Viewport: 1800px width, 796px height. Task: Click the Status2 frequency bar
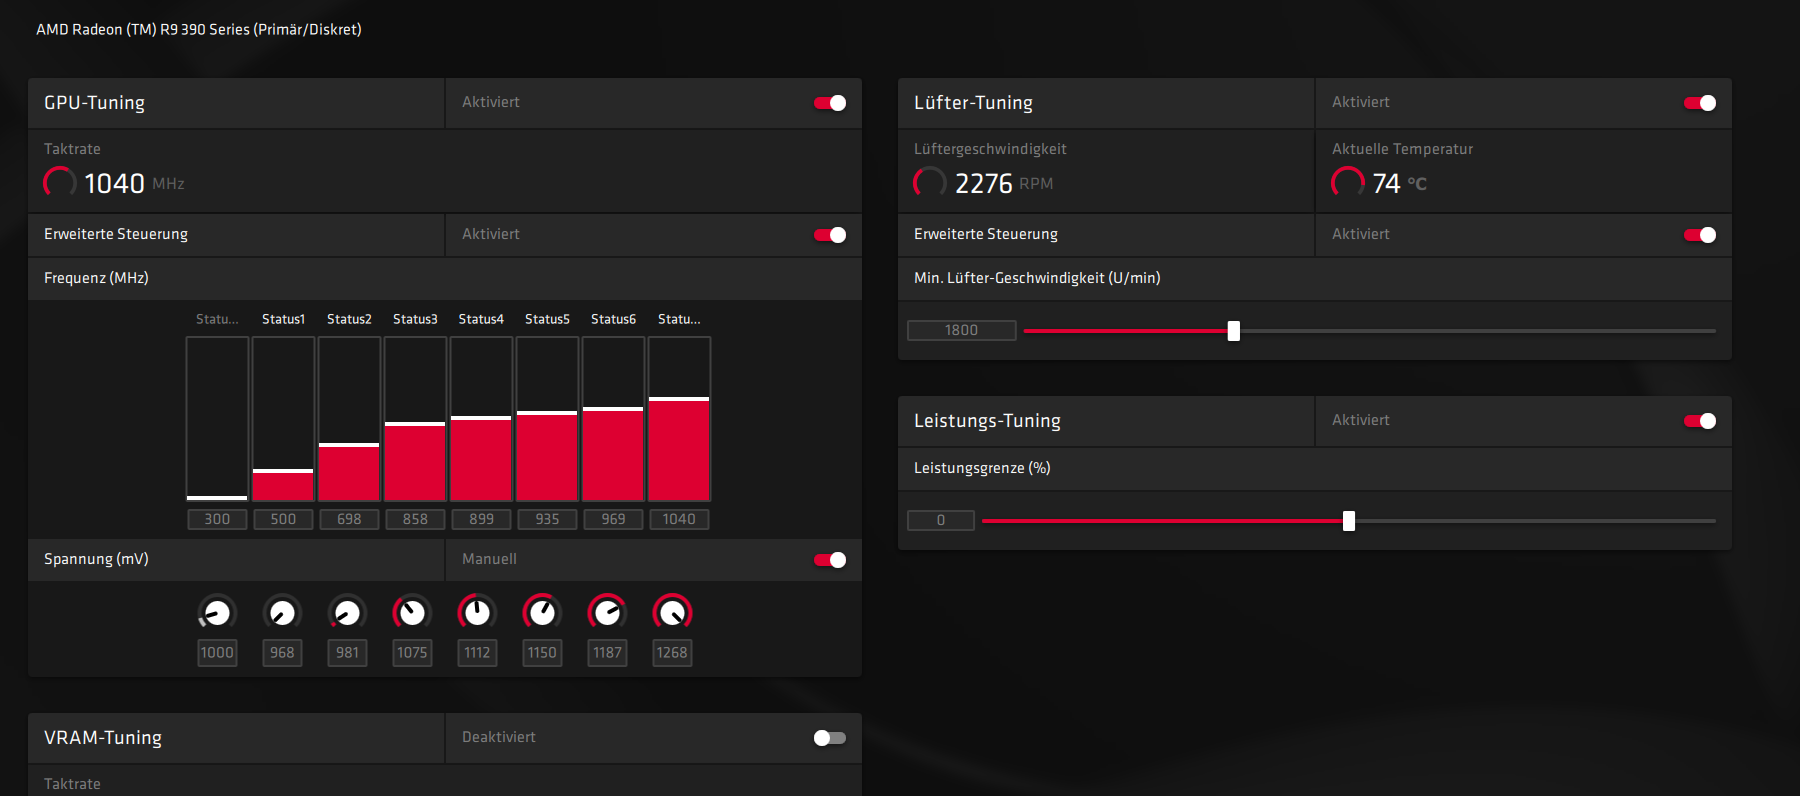coord(349,419)
